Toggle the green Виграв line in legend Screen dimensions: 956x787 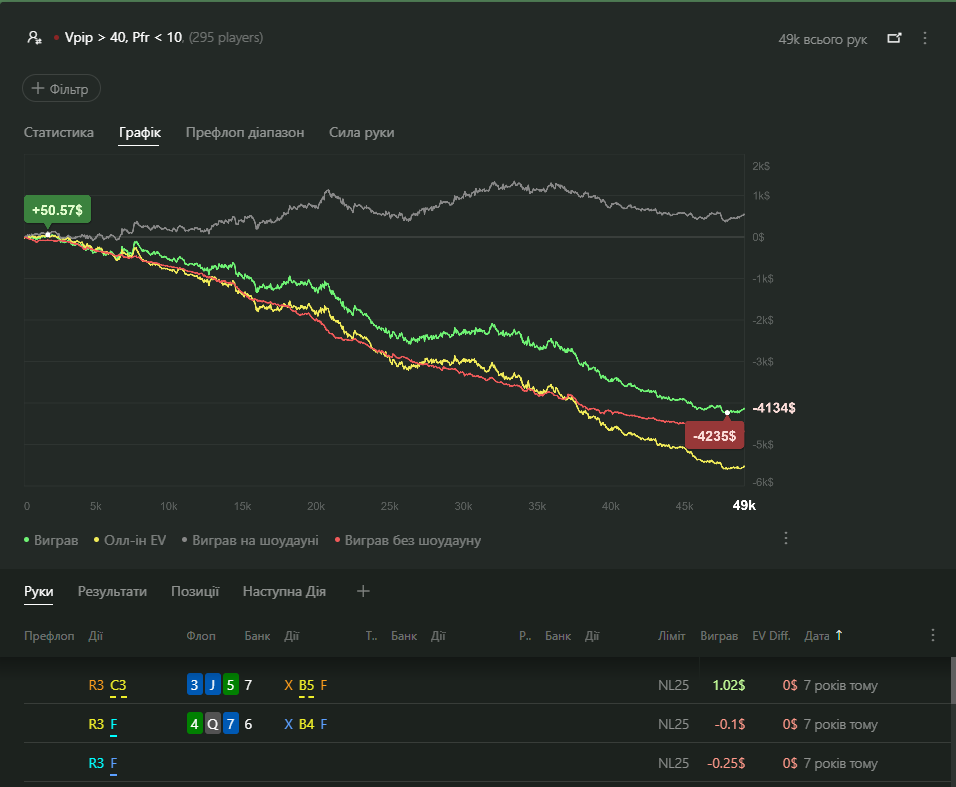pyautogui.click(x=51, y=540)
